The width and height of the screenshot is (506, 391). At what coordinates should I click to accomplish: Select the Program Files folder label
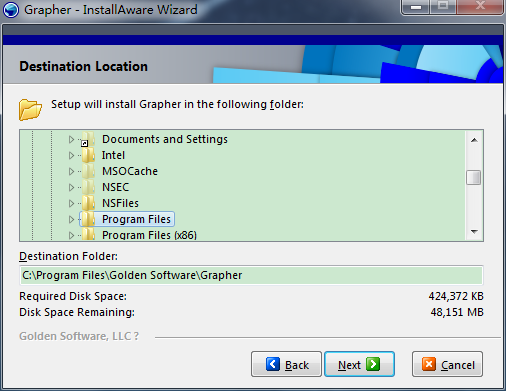click(136, 219)
